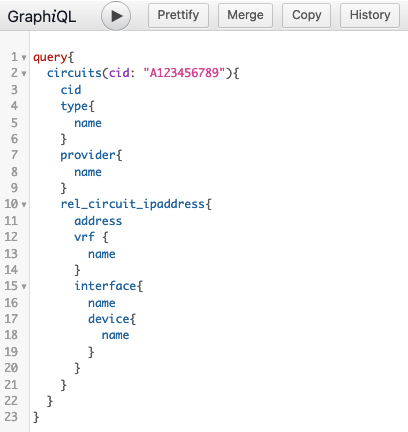The width and height of the screenshot is (408, 432).
Task: Click line number 23 in the gutter
Action: (x=11, y=417)
